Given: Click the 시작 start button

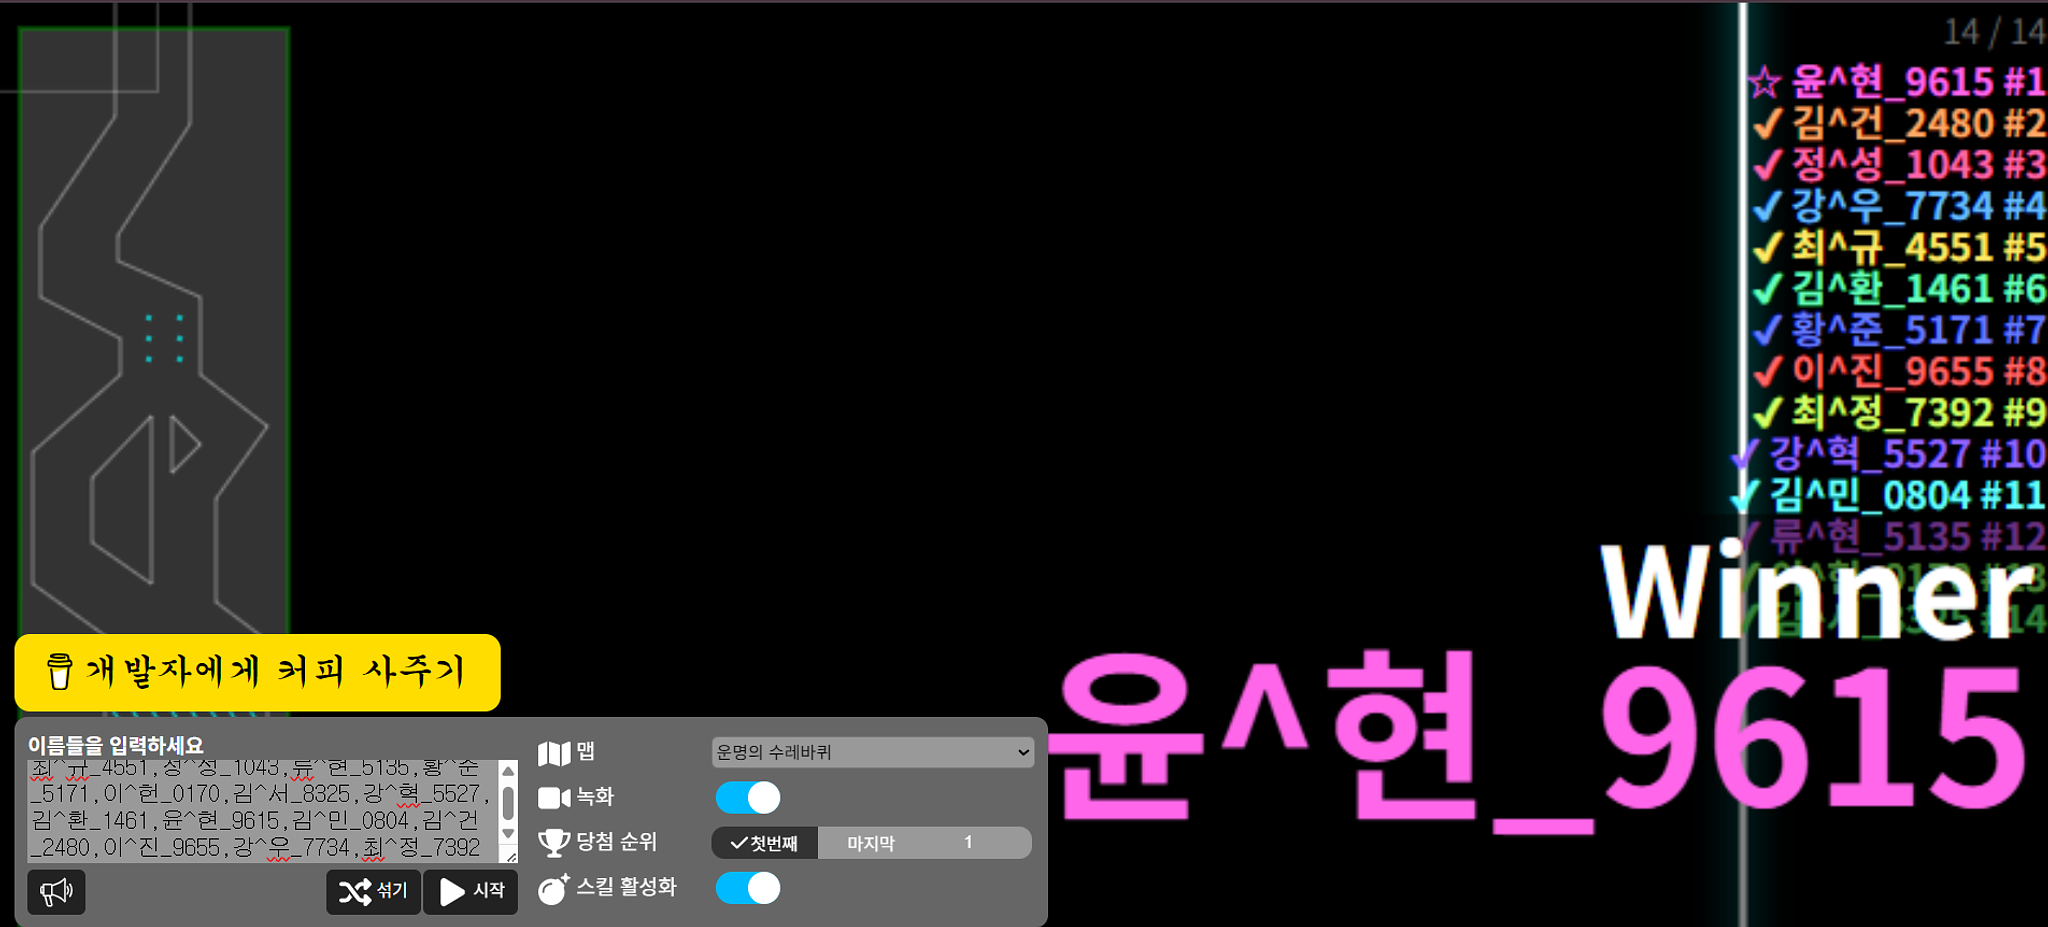Looking at the screenshot, I should [x=470, y=892].
